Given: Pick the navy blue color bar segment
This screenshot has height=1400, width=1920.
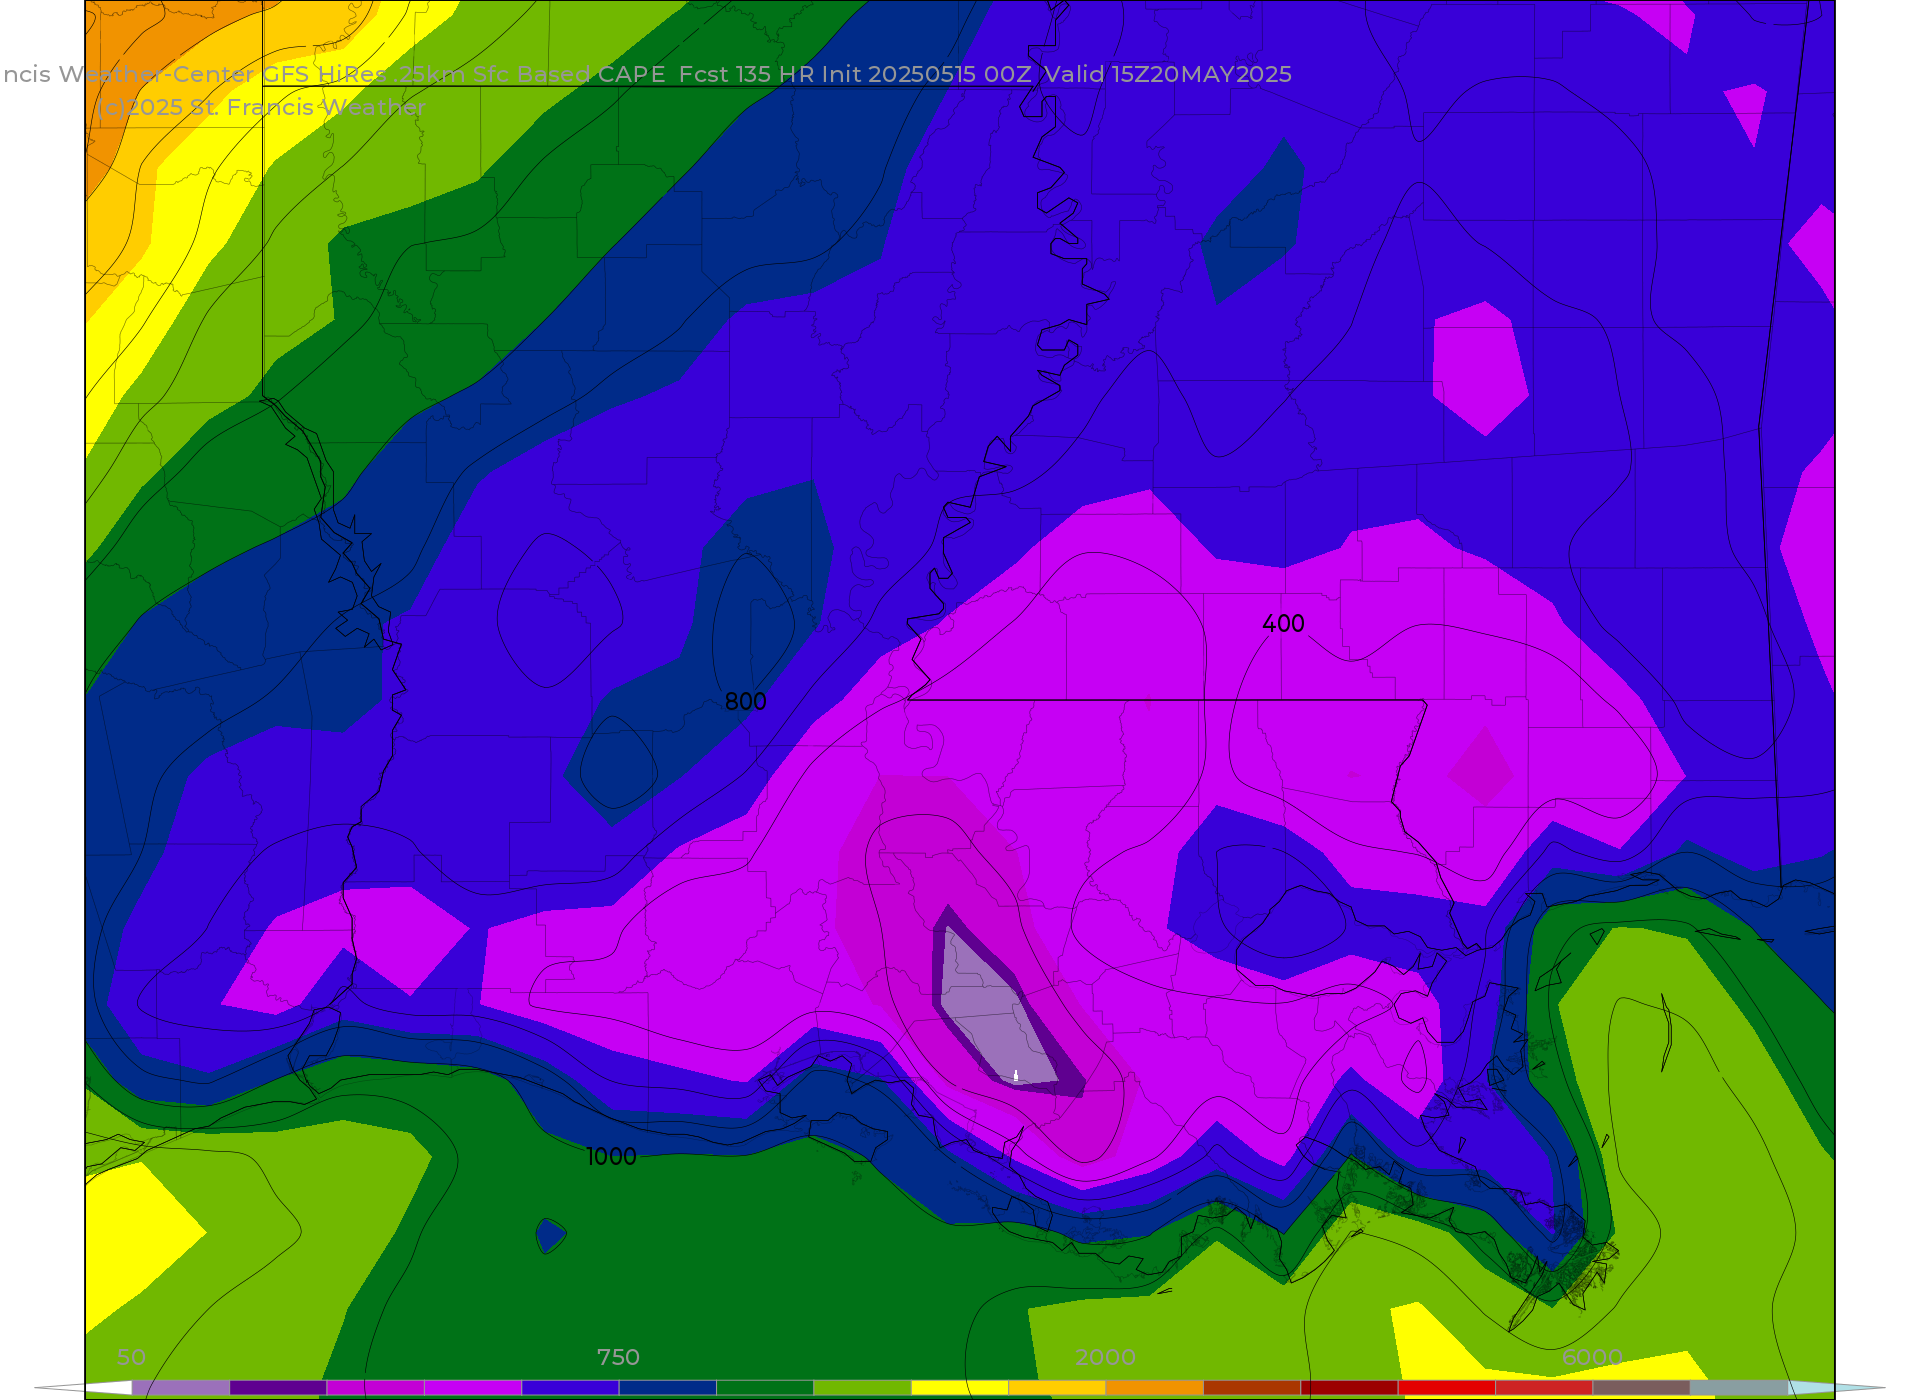Looking at the screenshot, I should click(x=668, y=1388).
